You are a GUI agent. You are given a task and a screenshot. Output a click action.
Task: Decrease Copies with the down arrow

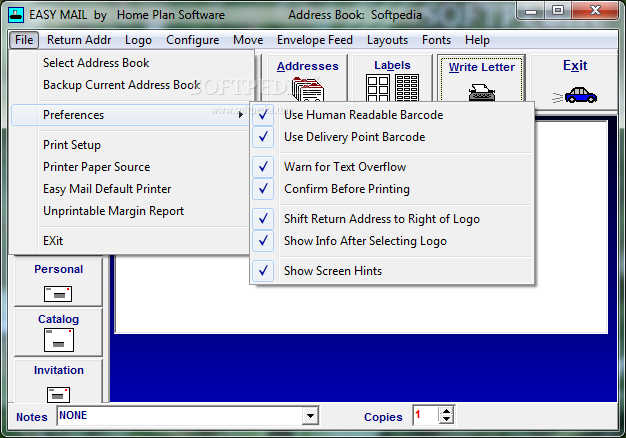coord(446,420)
